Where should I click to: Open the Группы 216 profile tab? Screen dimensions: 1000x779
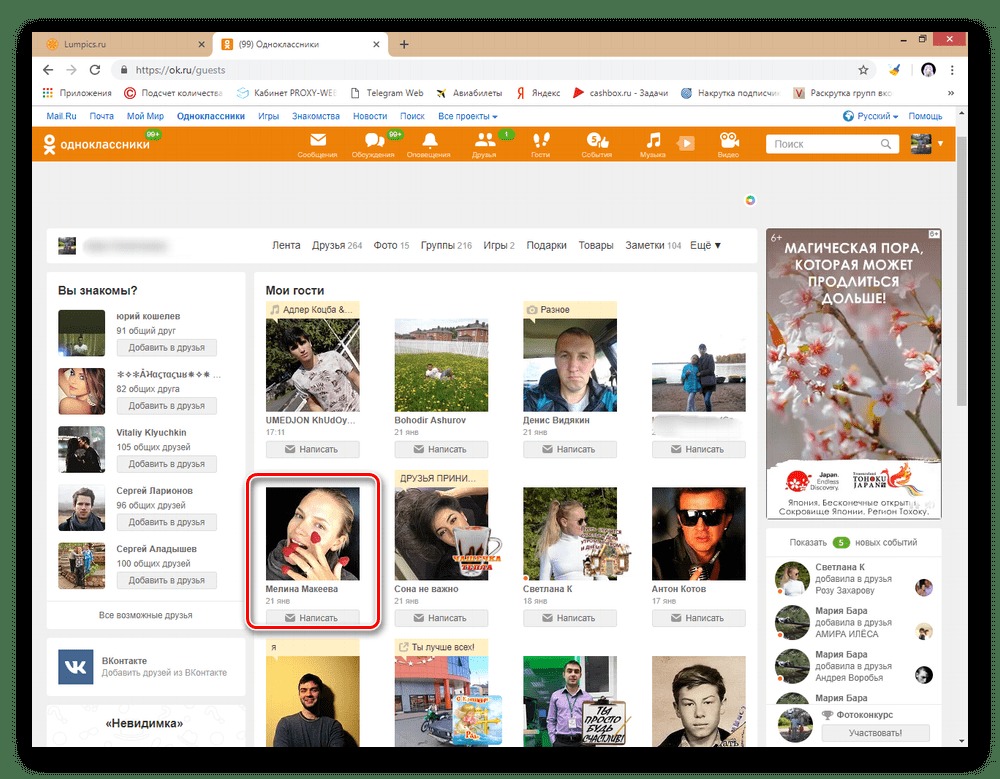tap(446, 245)
